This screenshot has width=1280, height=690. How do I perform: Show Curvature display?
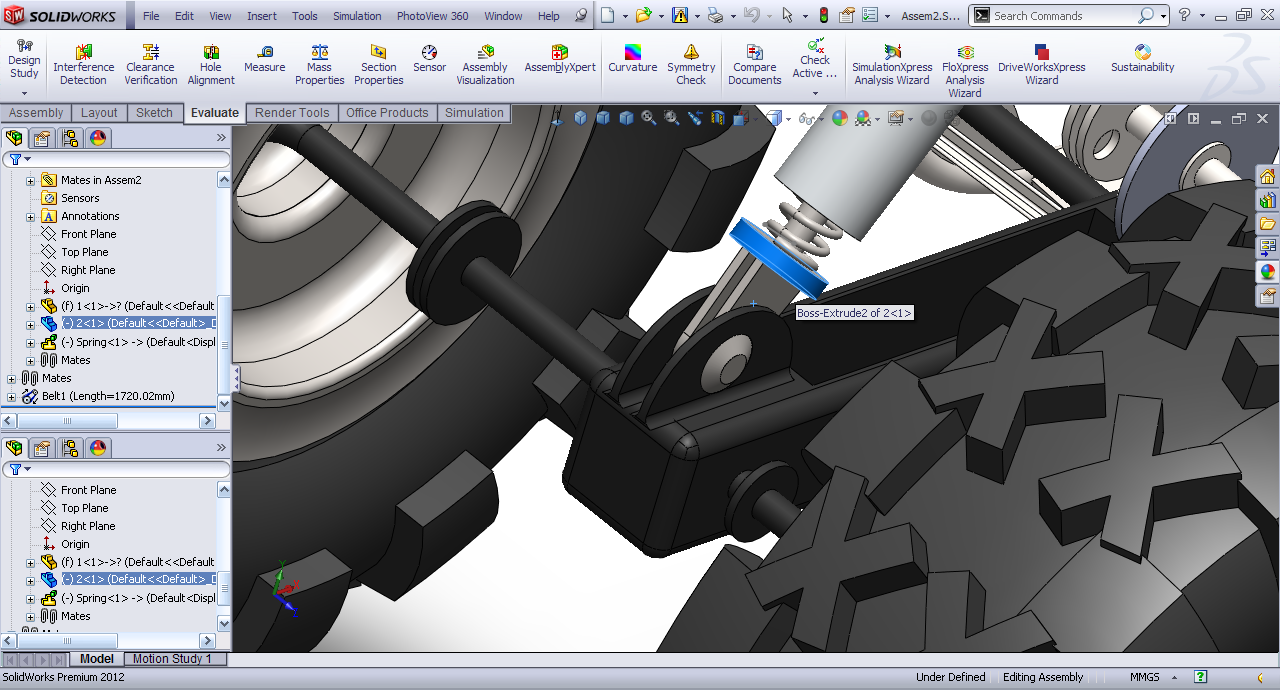(633, 59)
